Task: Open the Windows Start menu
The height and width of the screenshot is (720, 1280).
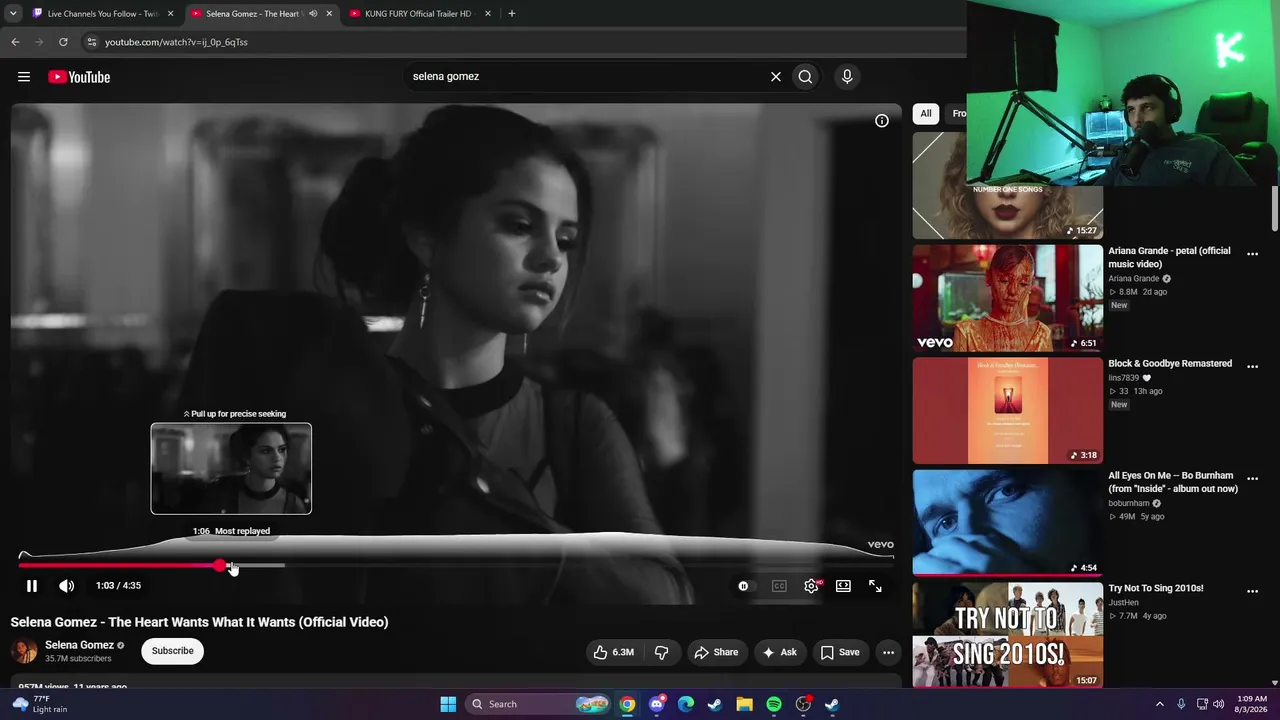Action: click(x=448, y=704)
